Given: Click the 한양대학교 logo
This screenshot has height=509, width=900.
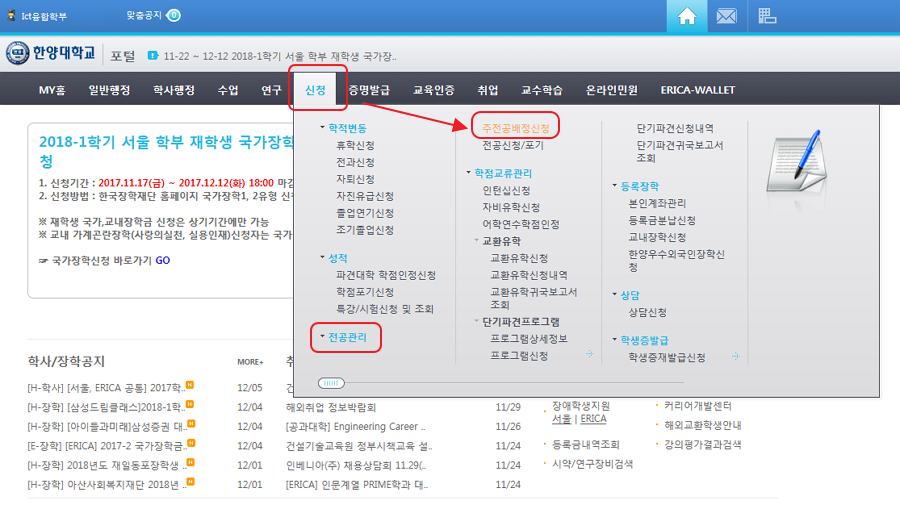Looking at the screenshot, I should (52, 54).
